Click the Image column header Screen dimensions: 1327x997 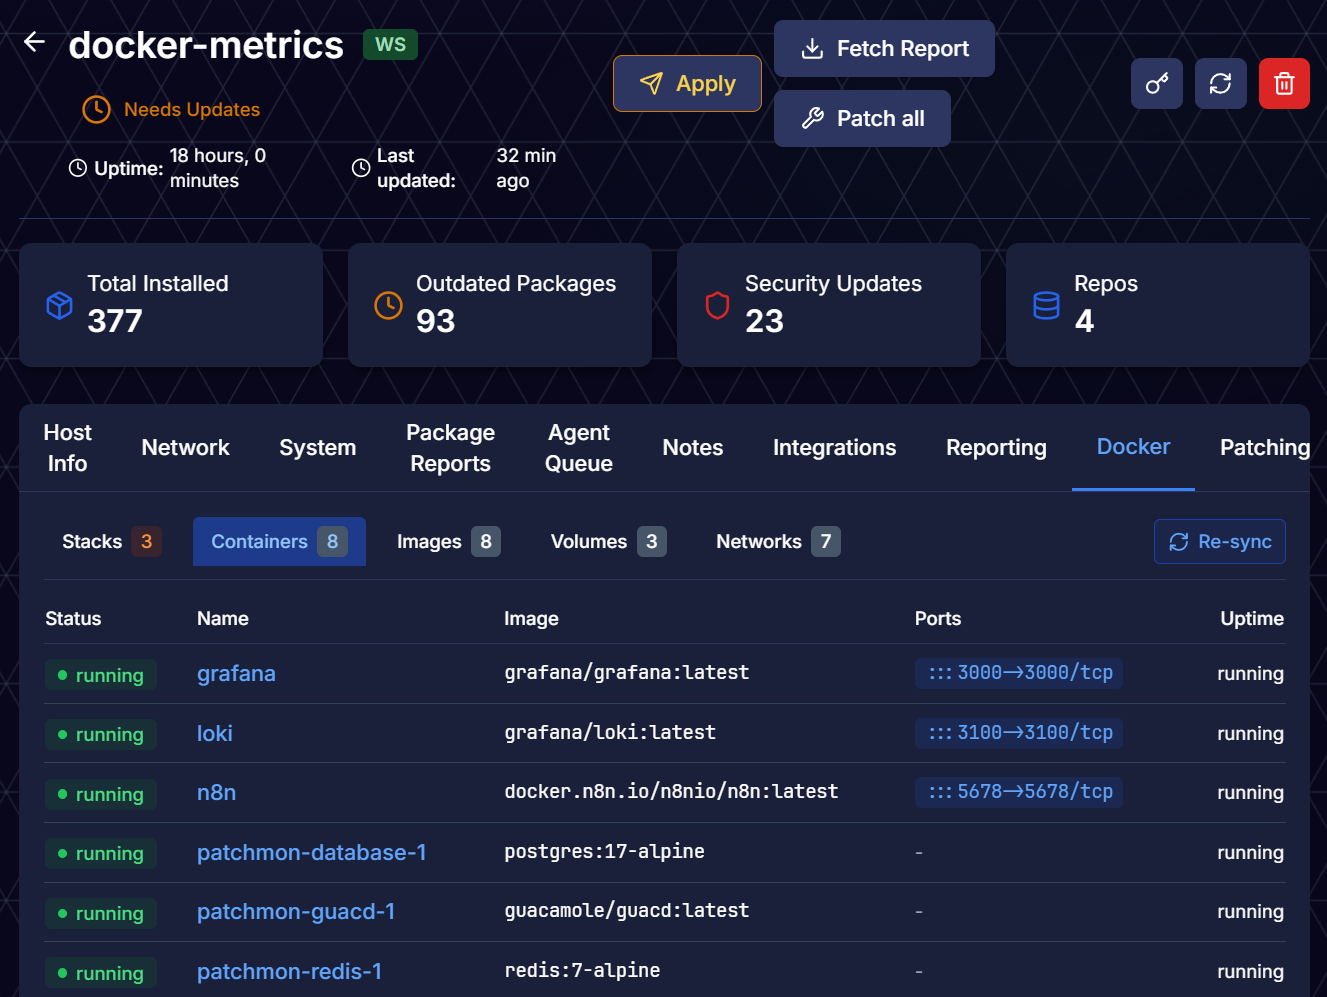[531, 618]
